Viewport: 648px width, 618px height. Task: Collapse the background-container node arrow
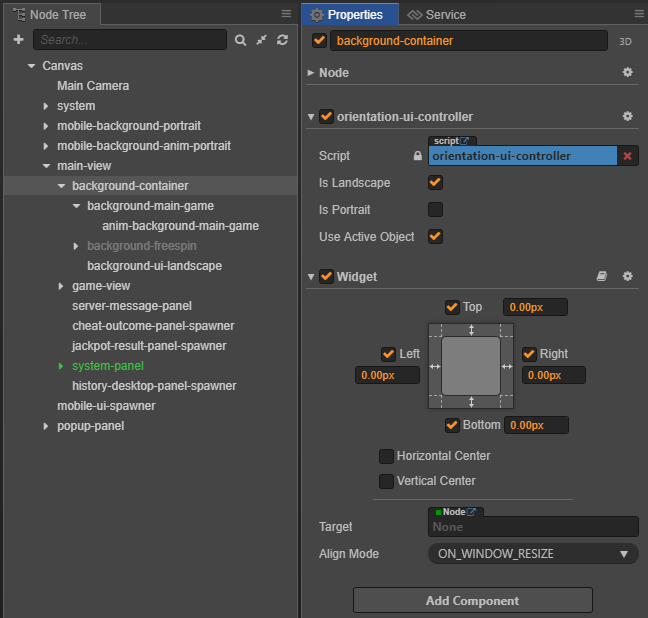[x=62, y=186]
